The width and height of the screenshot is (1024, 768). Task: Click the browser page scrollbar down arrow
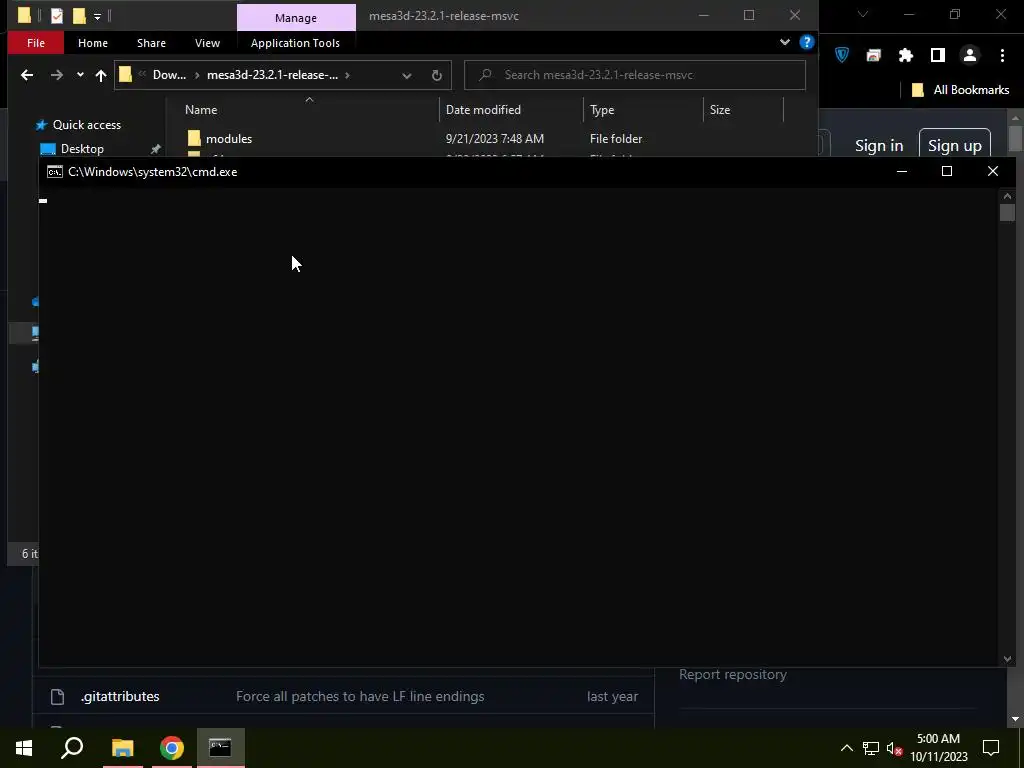(x=1015, y=719)
